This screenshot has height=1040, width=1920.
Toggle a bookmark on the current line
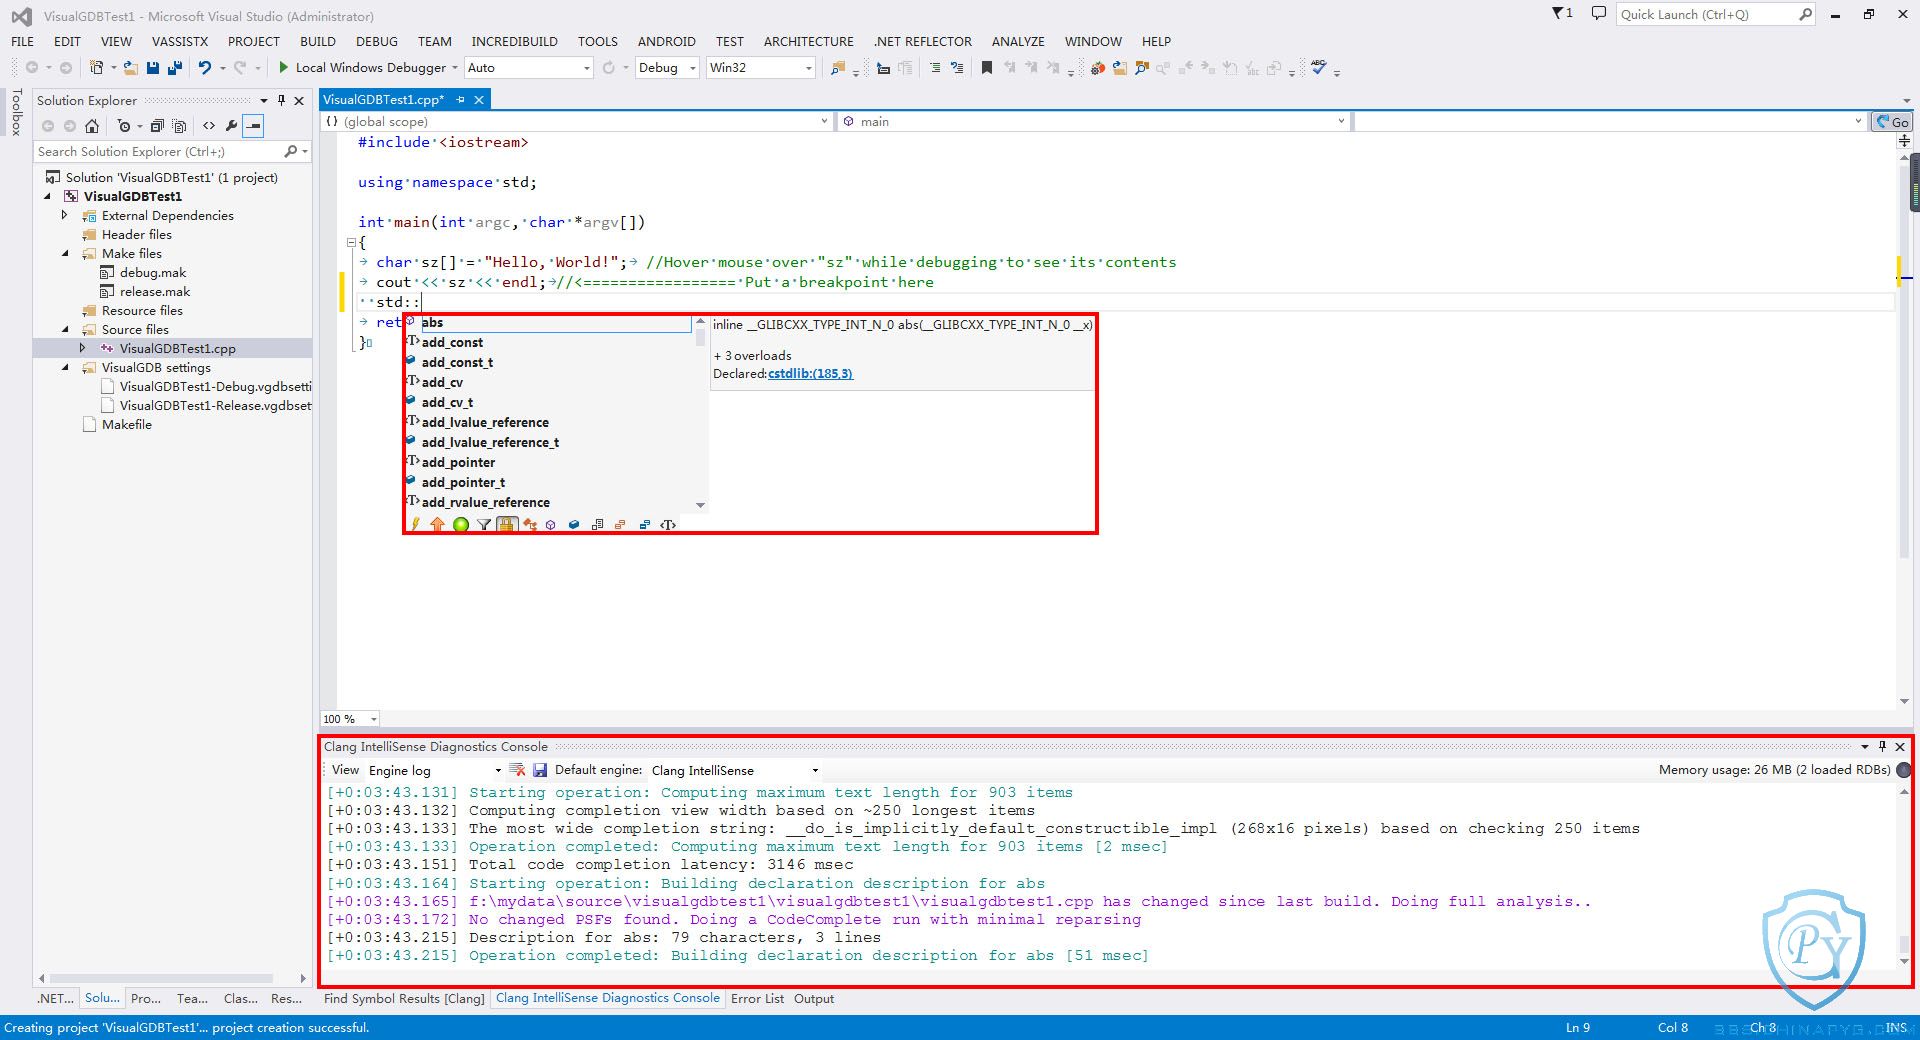986,67
